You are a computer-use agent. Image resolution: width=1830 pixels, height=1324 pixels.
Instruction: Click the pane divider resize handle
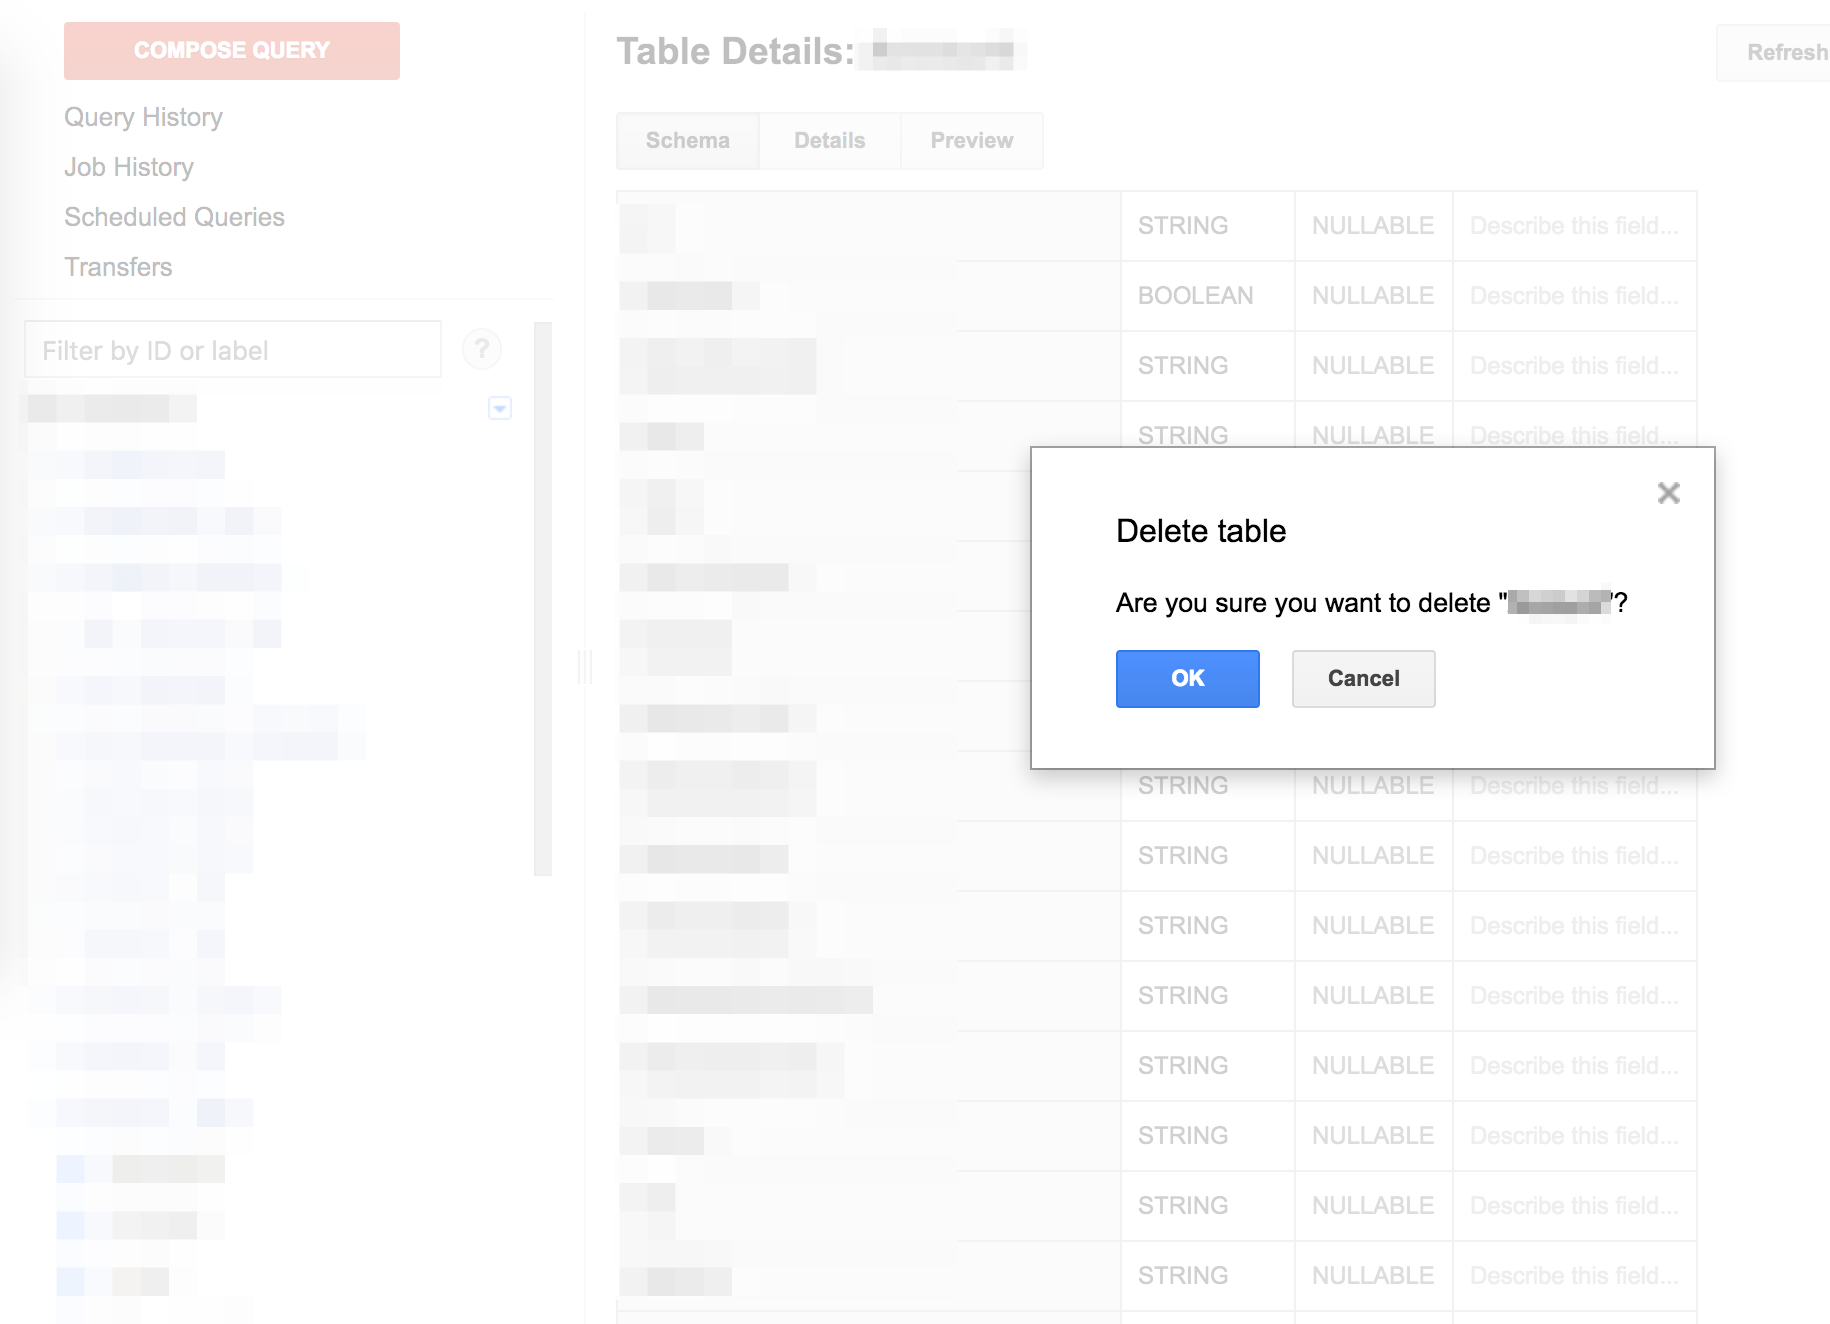click(585, 666)
